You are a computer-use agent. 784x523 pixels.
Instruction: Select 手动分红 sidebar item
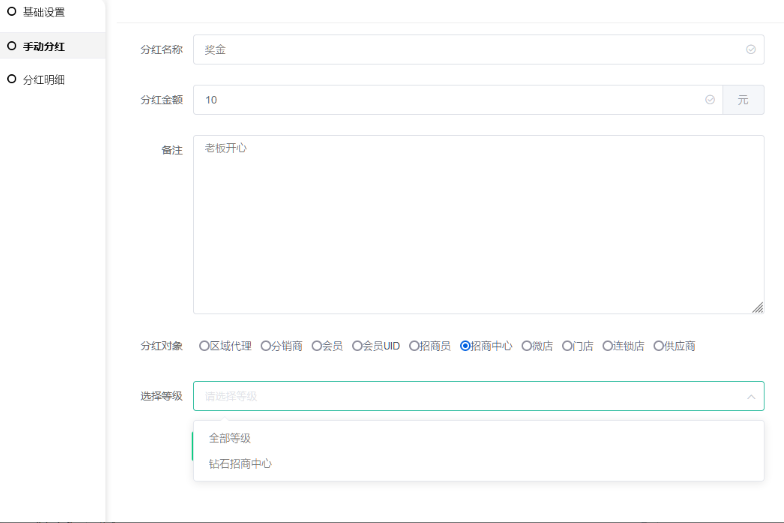click(x=43, y=46)
